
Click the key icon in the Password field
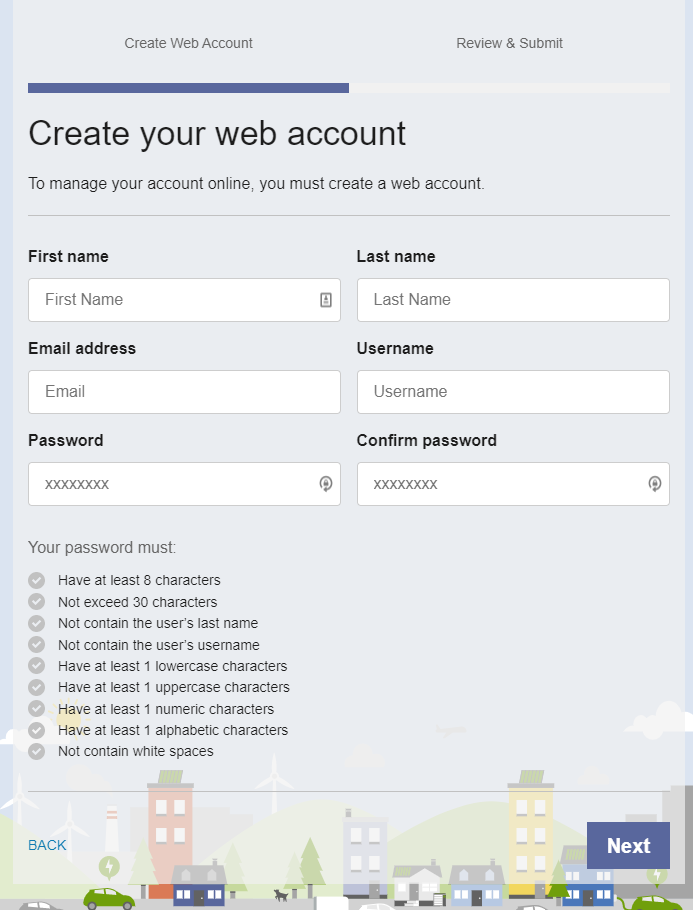coord(326,484)
